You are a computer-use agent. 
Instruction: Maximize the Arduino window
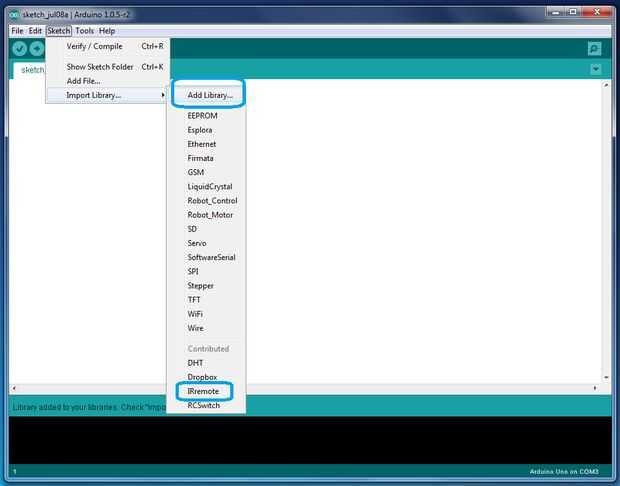pos(573,13)
